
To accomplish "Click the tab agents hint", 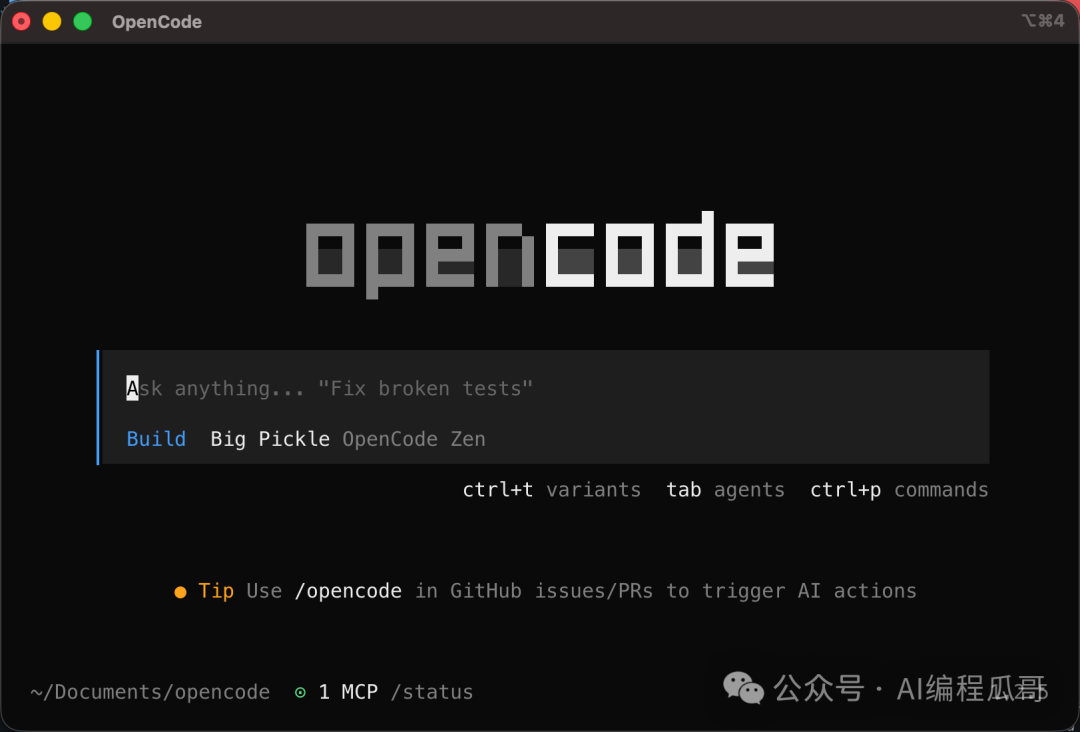I will click(x=725, y=490).
